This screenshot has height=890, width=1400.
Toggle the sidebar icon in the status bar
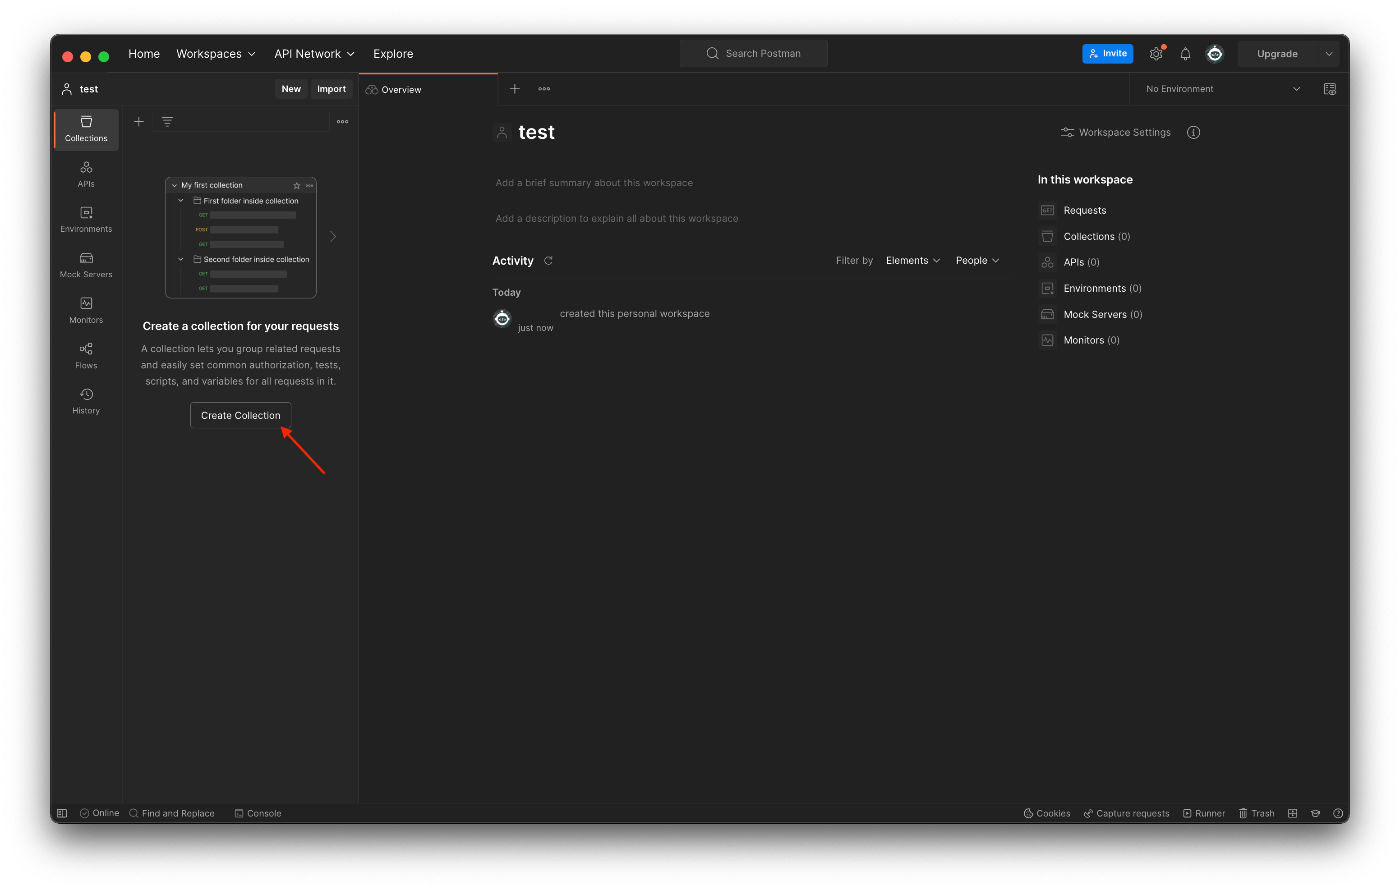click(62, 813)
